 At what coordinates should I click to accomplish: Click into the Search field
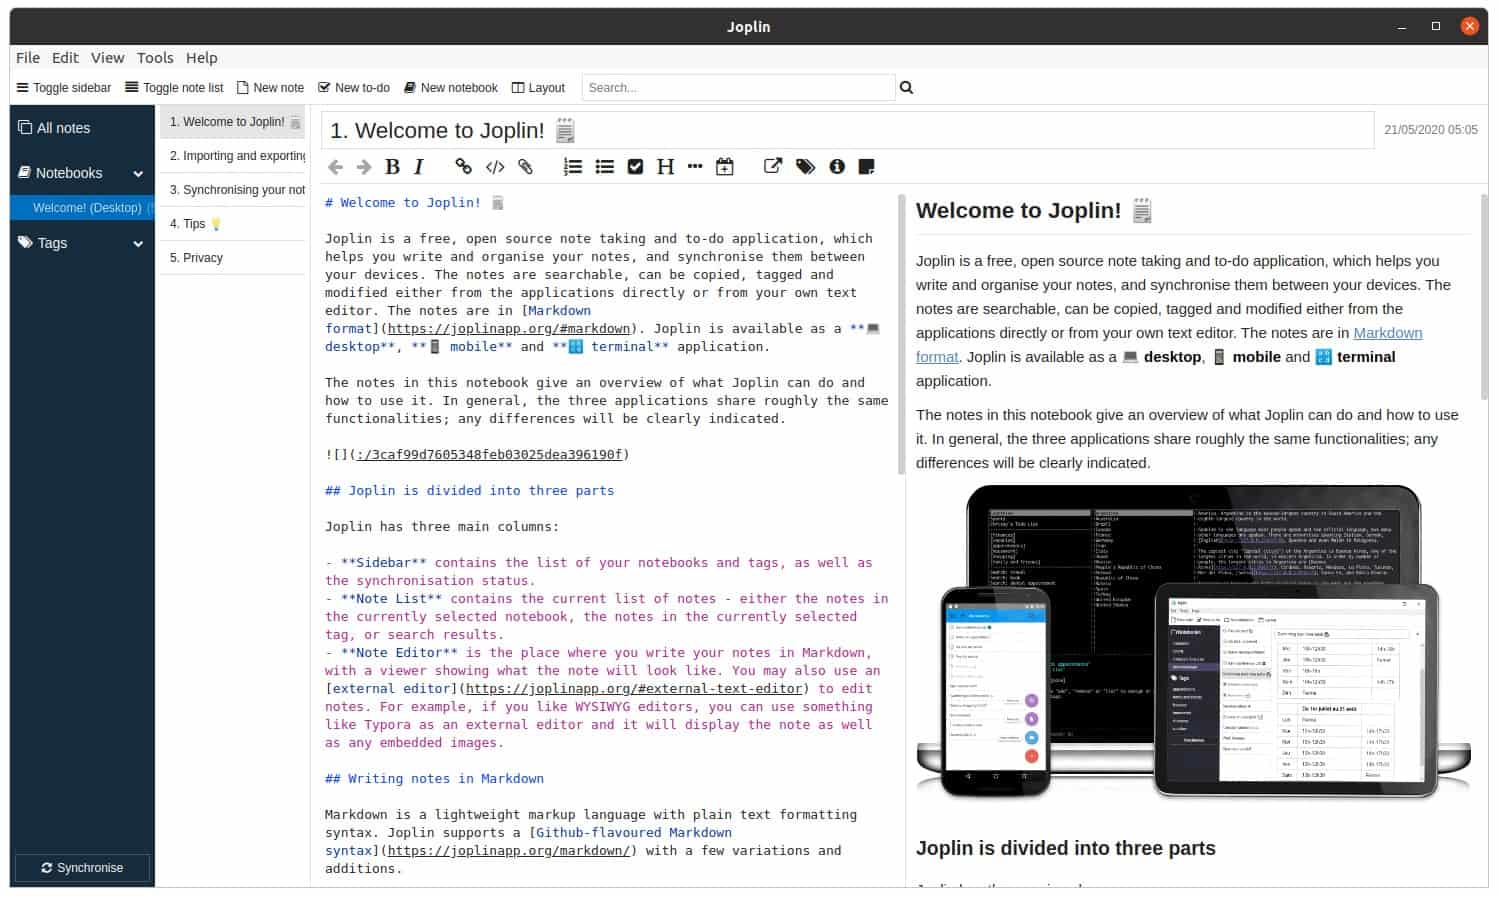point(738,88)
